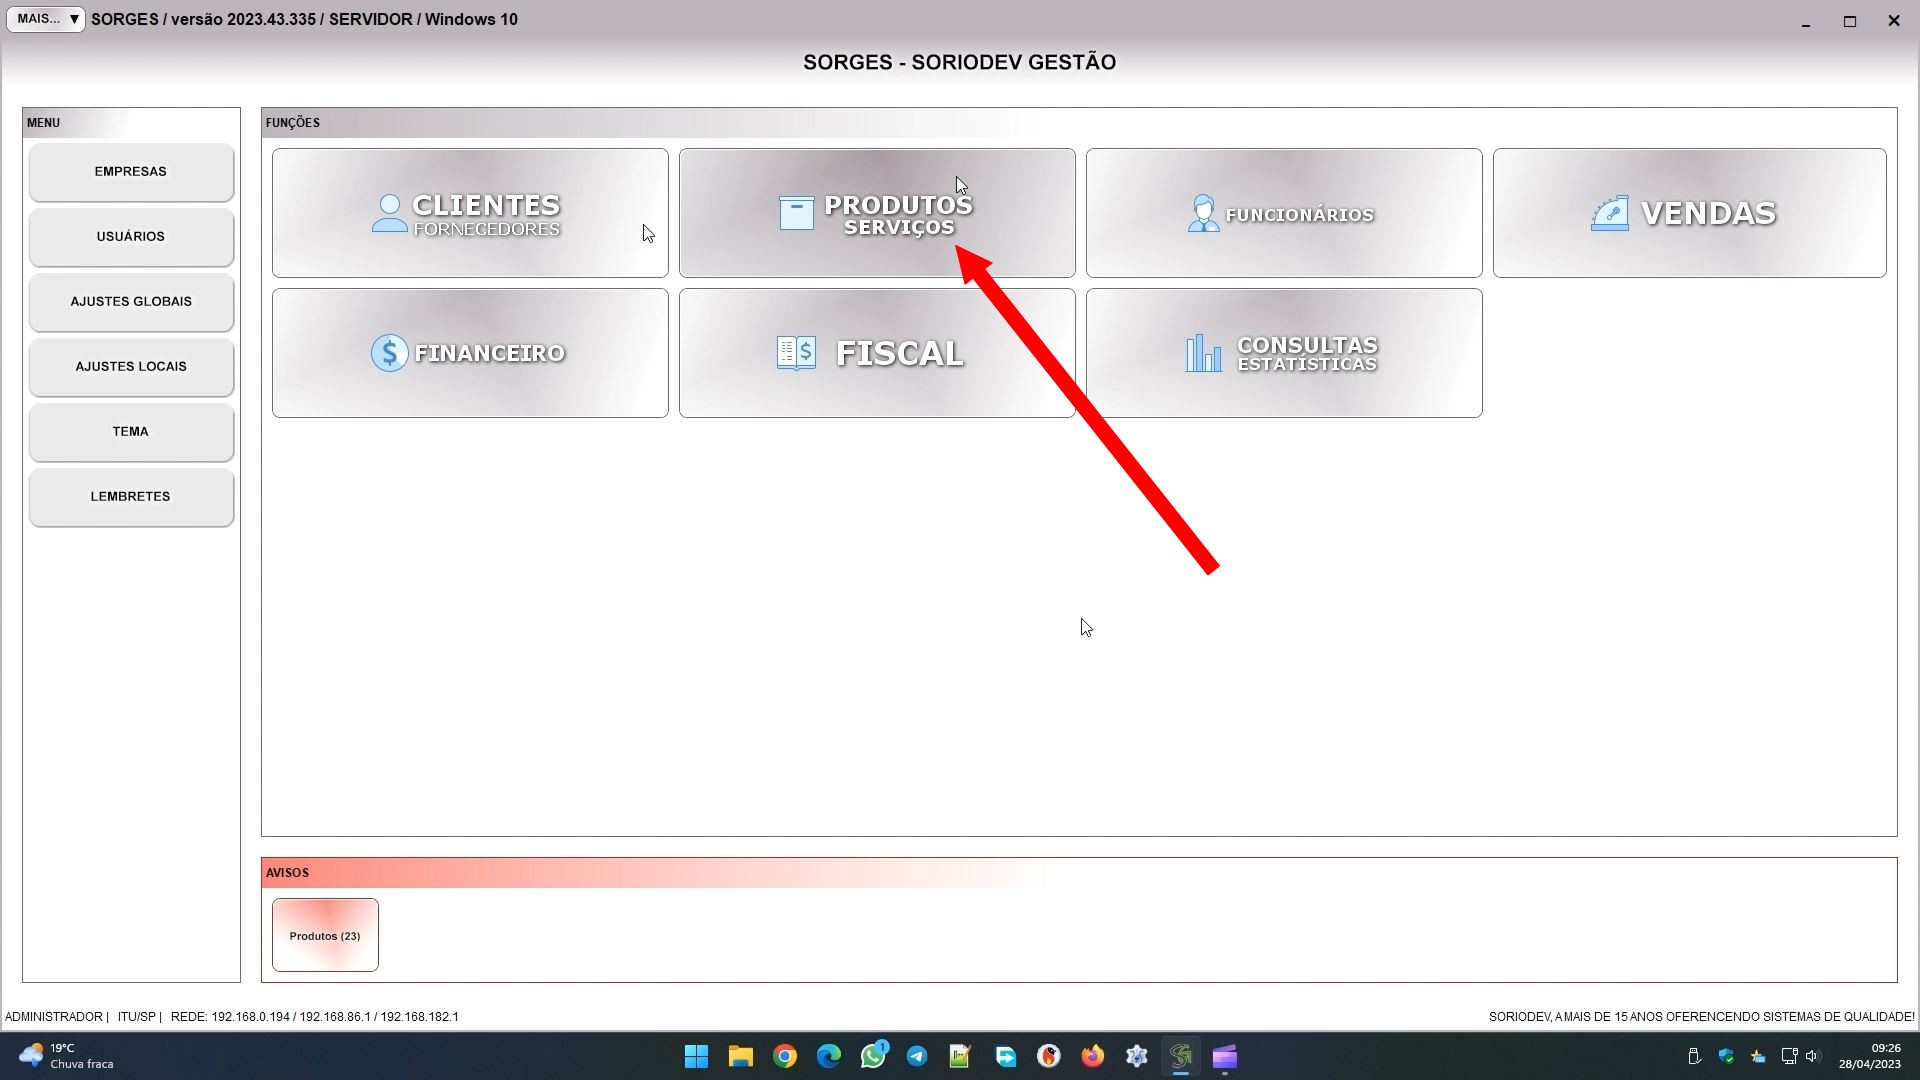Open Ajustes Globais settings
This screenshot has width=1920, height=1080.
pos(131,302)
